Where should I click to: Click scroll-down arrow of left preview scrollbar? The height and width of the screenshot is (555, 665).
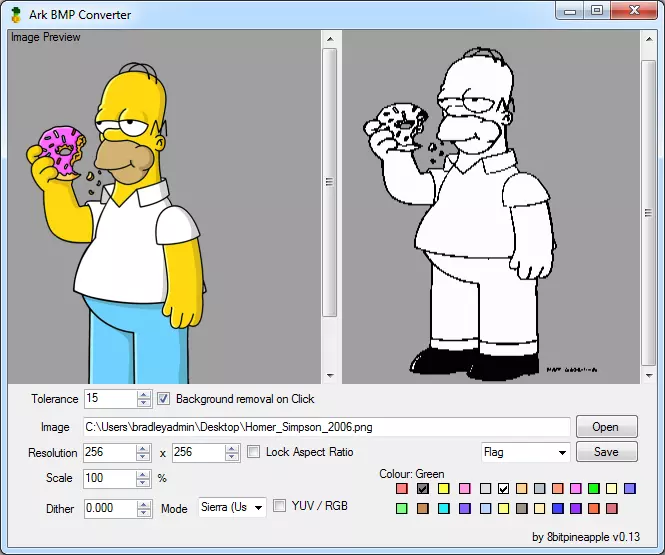[330, 376]
